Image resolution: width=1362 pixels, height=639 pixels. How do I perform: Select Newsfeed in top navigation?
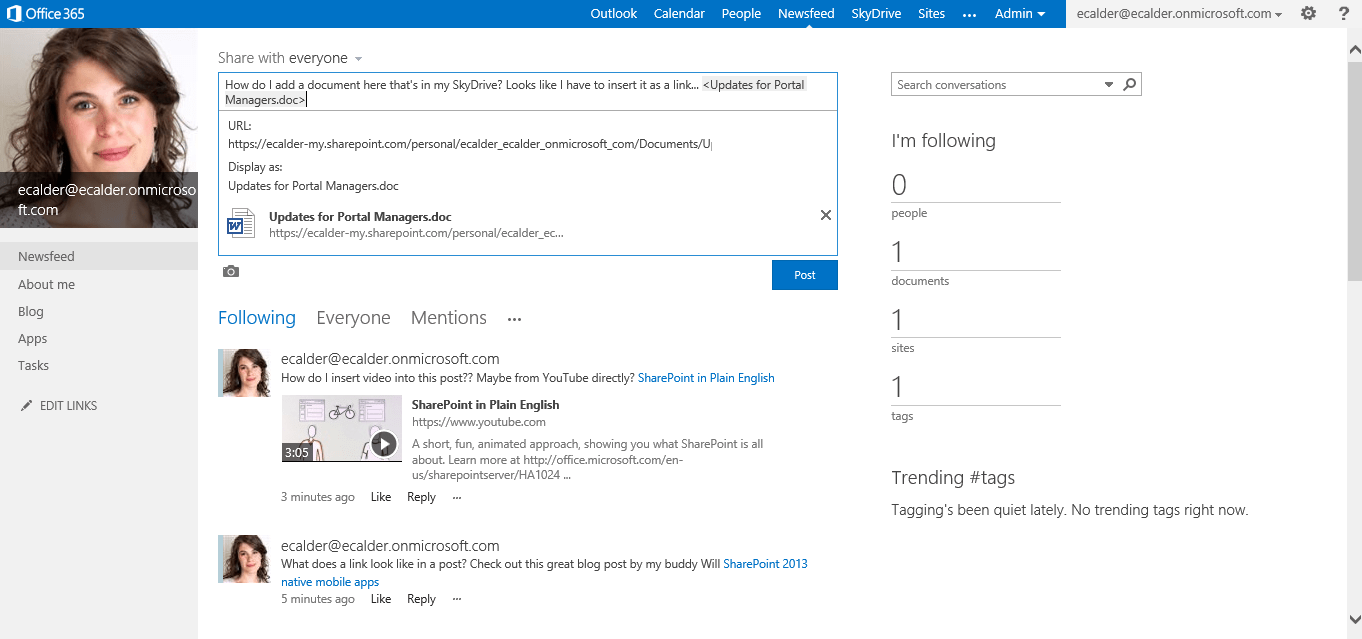click(x=806, y=13)
